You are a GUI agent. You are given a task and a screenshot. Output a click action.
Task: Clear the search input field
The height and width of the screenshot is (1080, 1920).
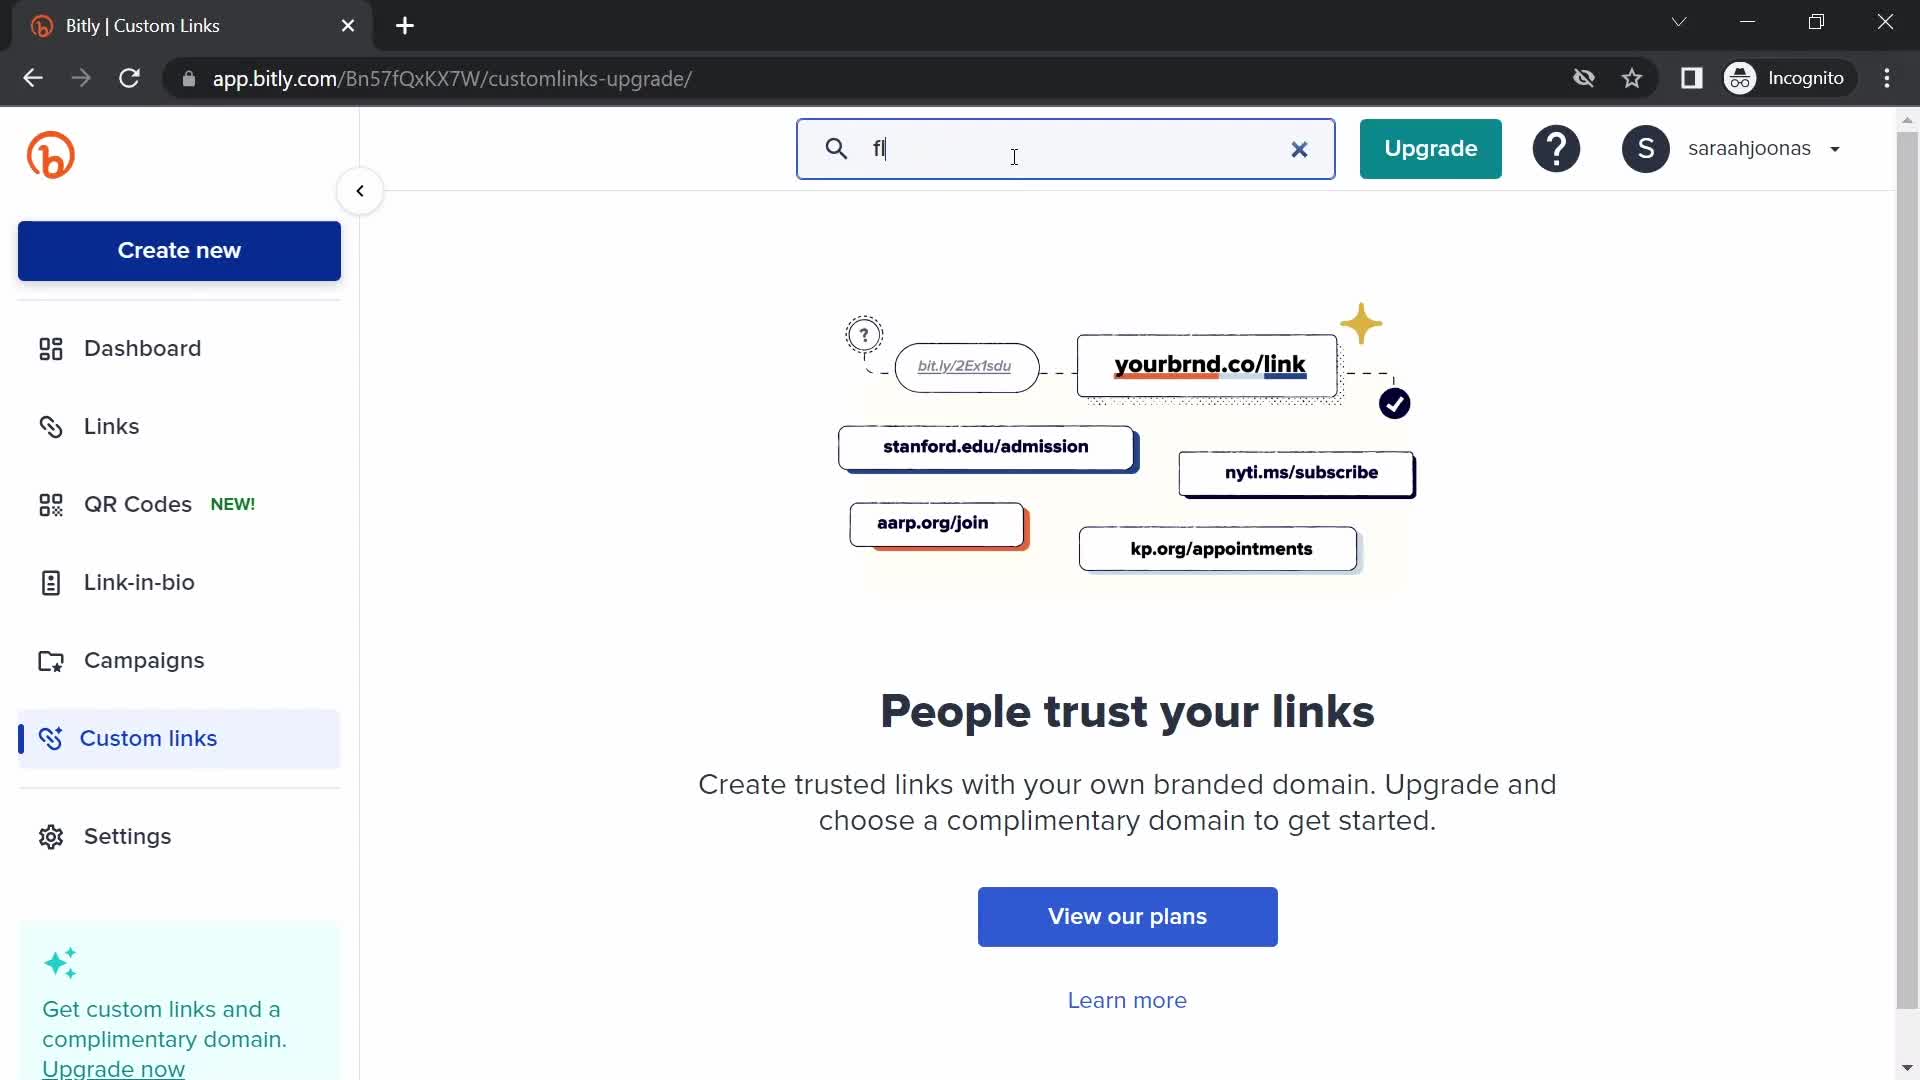click(x=1300, y=149)
